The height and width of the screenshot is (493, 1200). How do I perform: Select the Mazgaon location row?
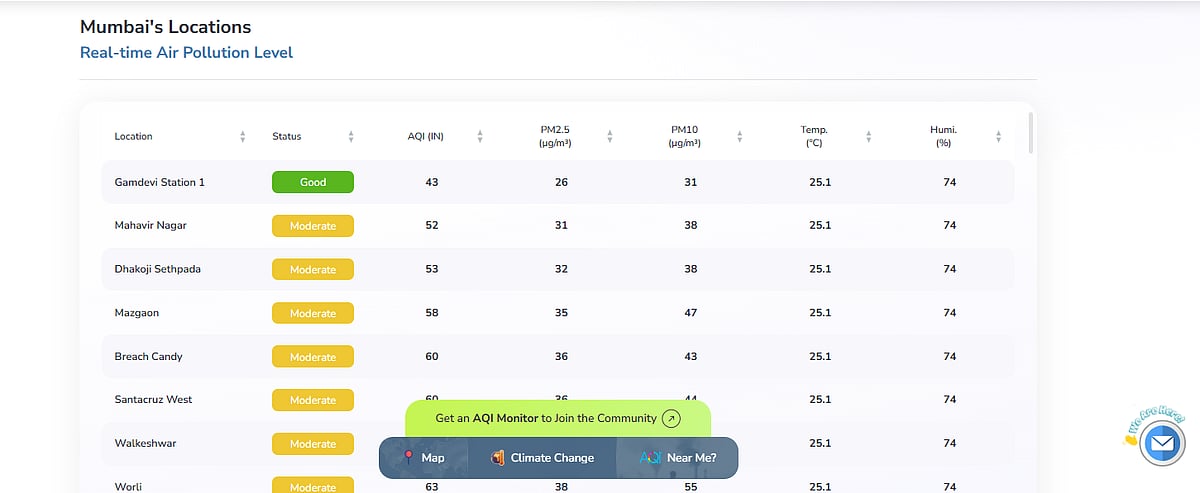pos(137,313)
